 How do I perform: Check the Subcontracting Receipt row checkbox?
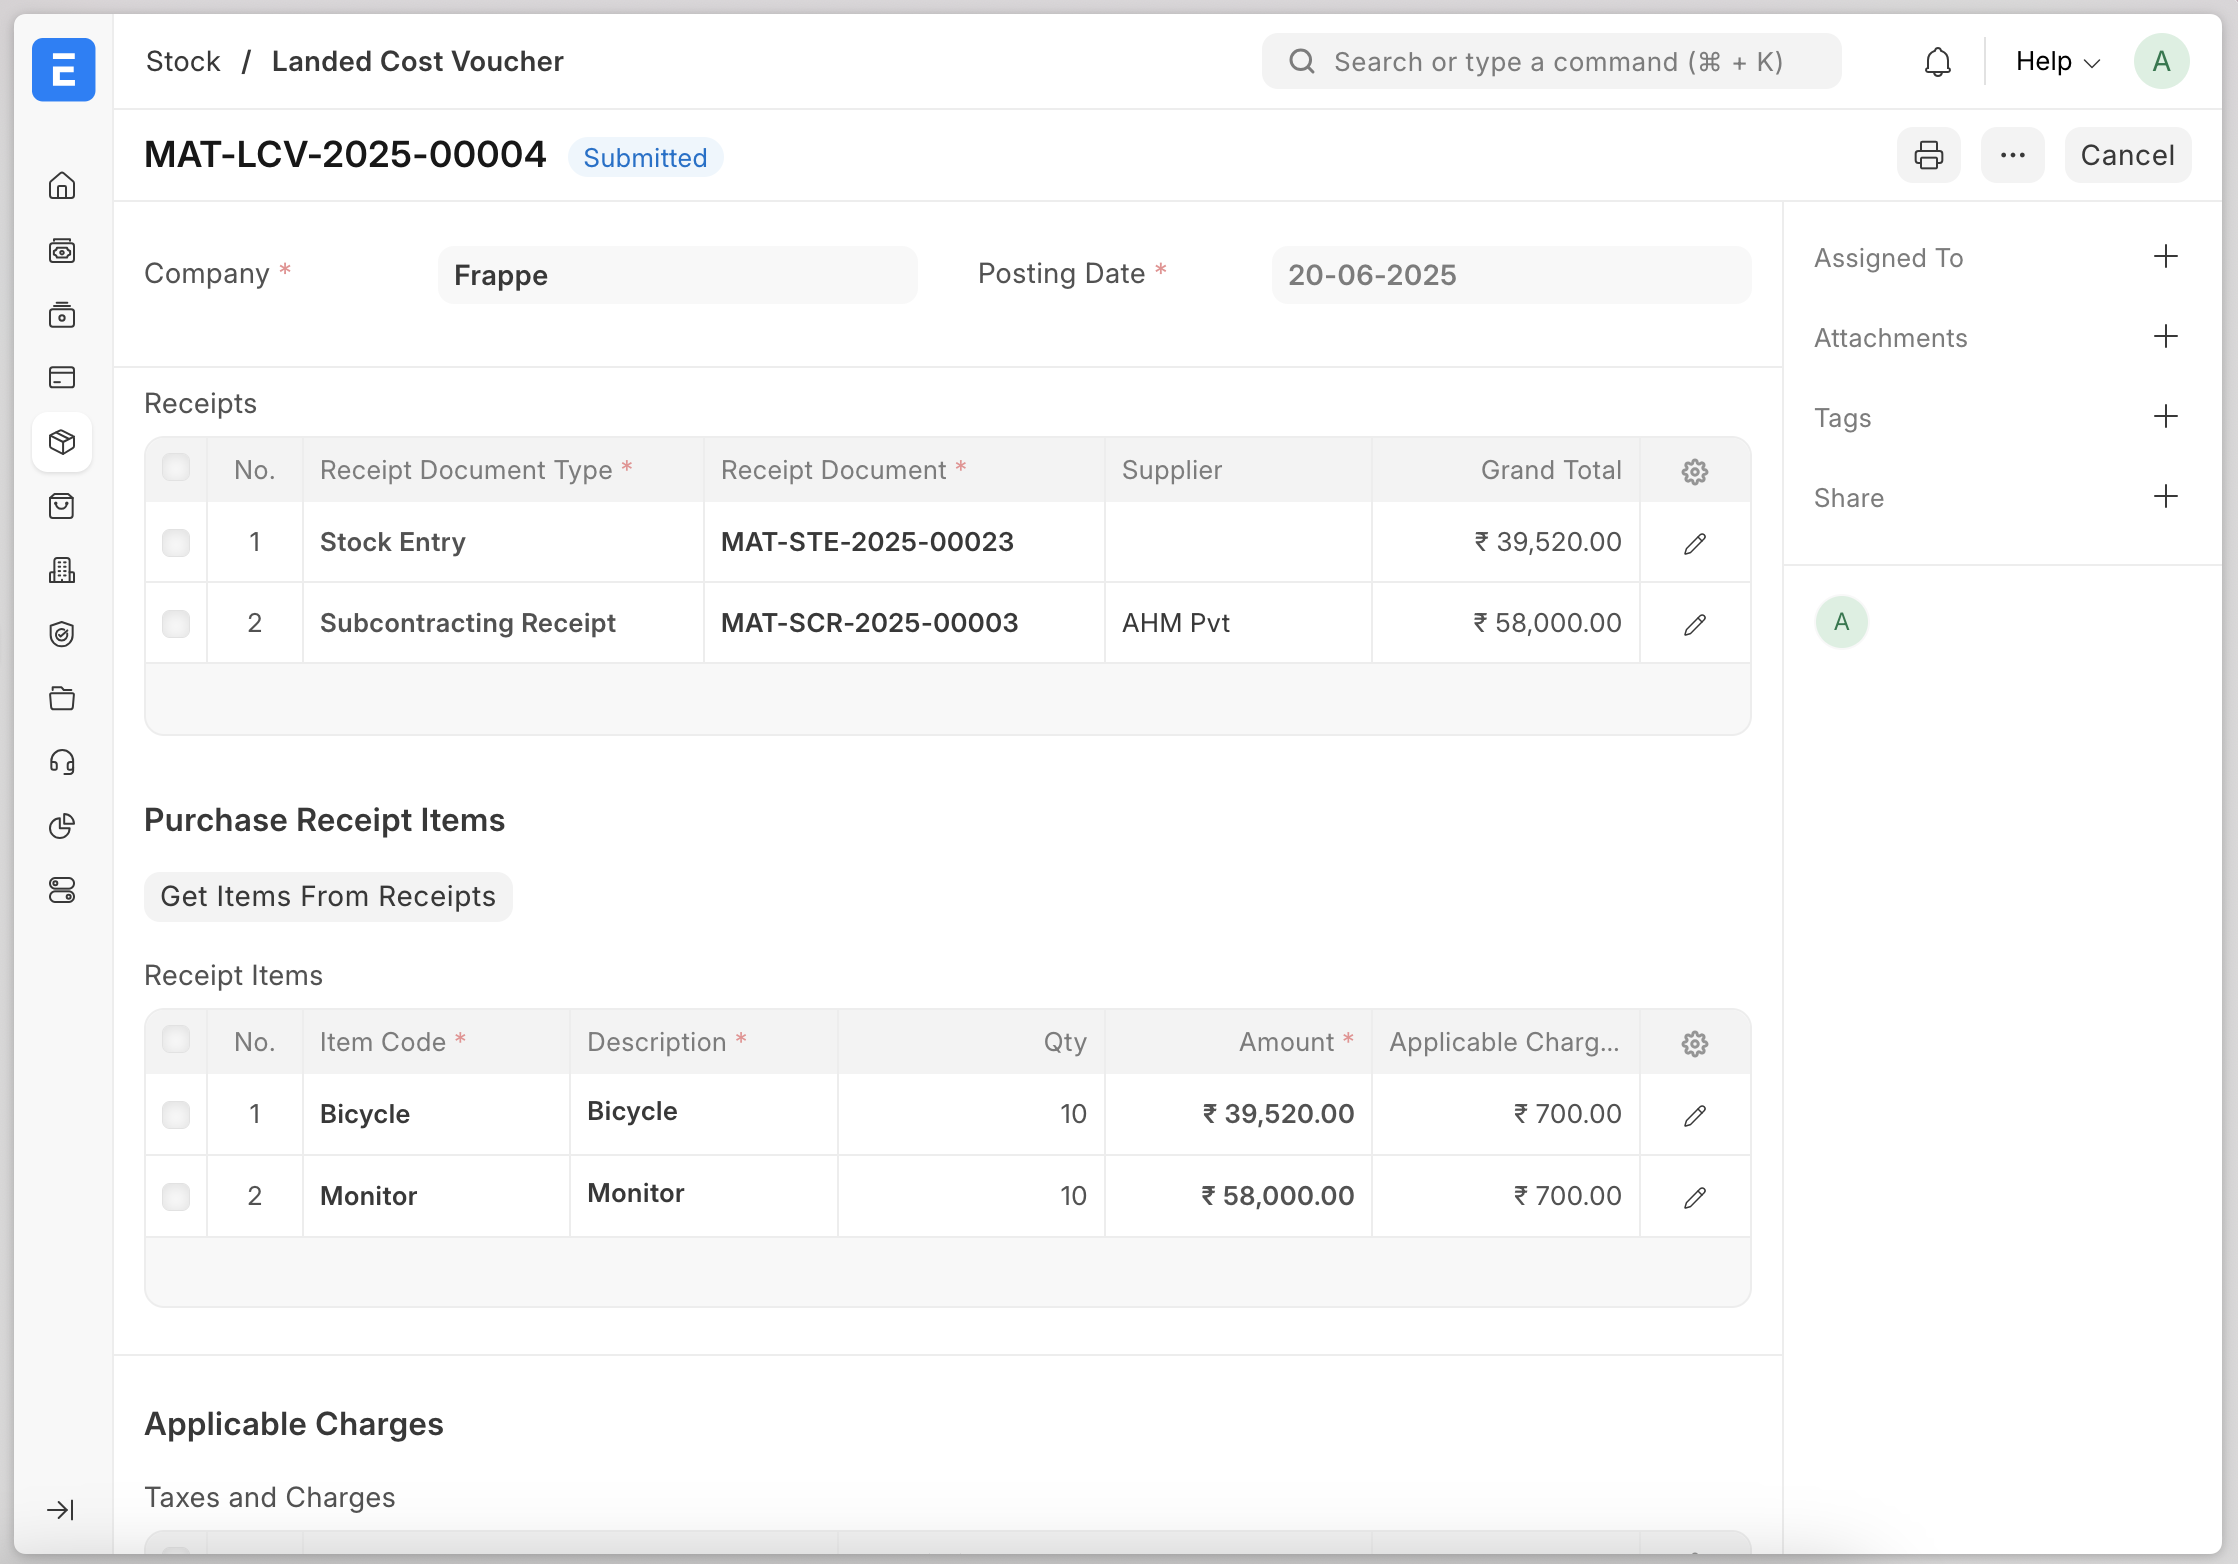pos(176,623)
